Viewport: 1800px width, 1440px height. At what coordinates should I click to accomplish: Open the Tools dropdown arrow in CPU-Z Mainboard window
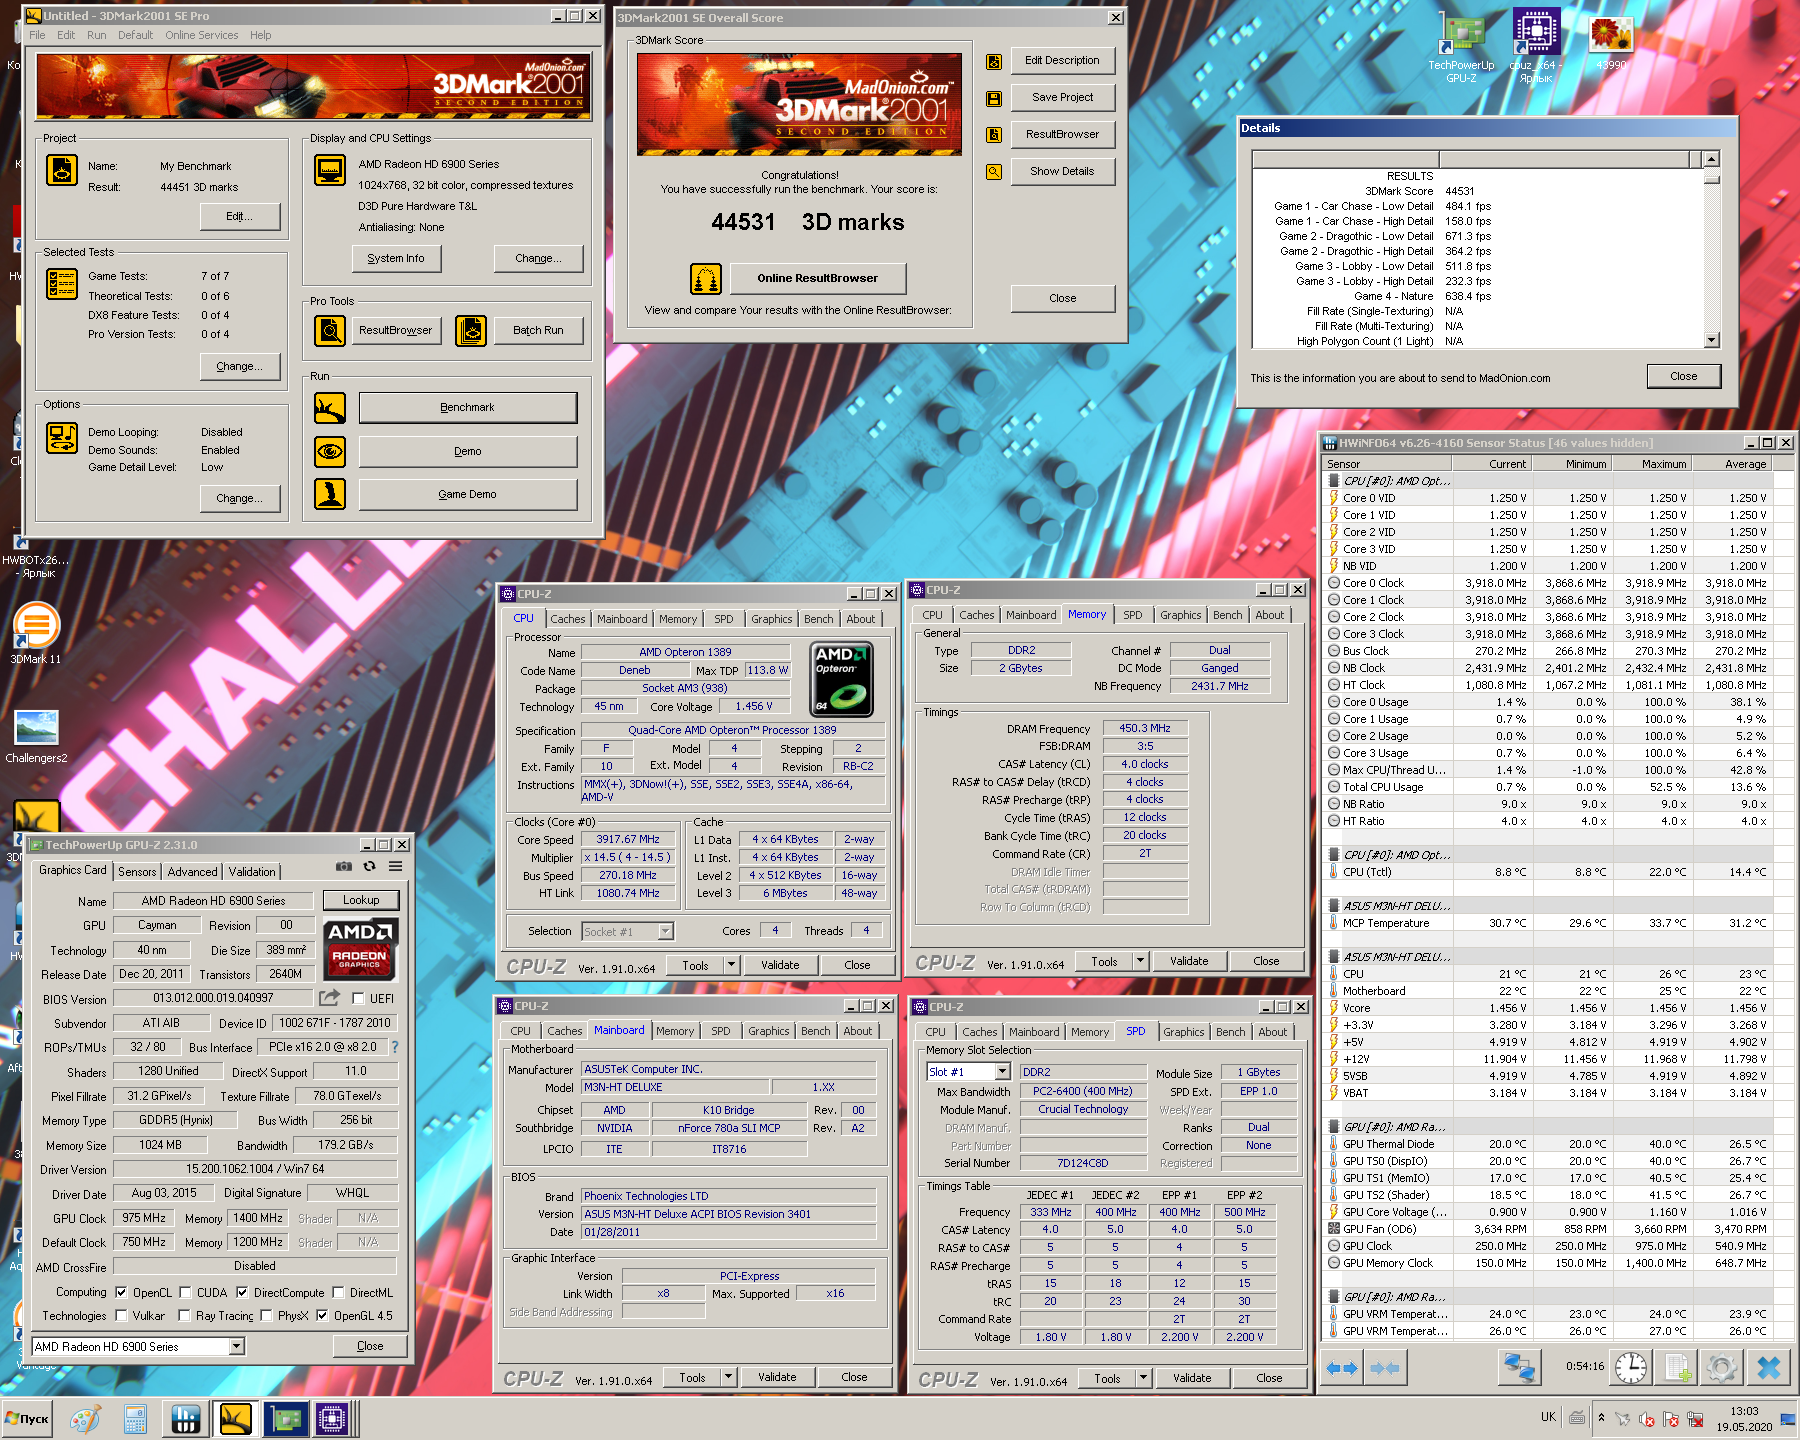click(x=729, y=1377)
